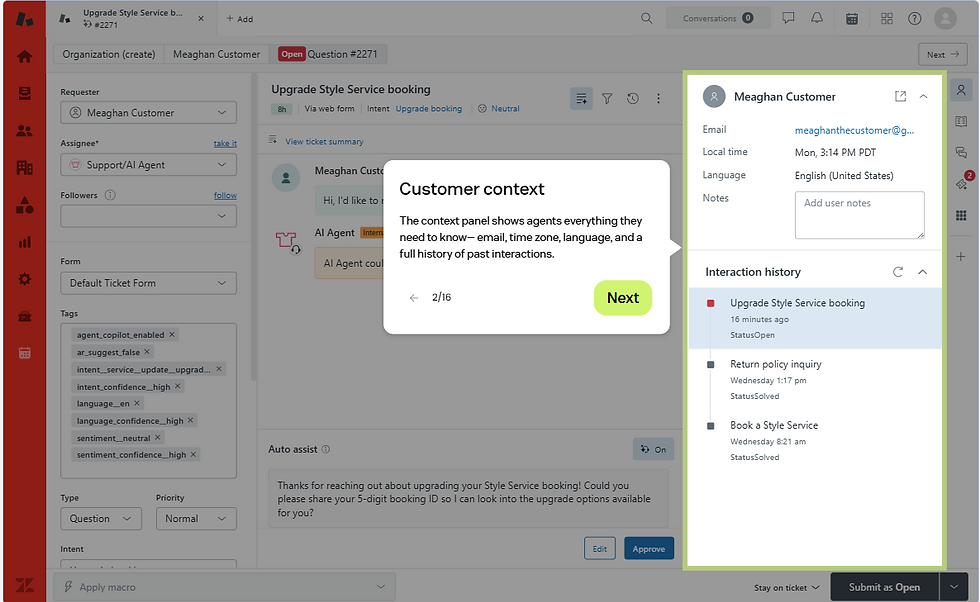The image size is (980, 602).
Task: Click Edit suggested reply button
Action: (599, 549)
